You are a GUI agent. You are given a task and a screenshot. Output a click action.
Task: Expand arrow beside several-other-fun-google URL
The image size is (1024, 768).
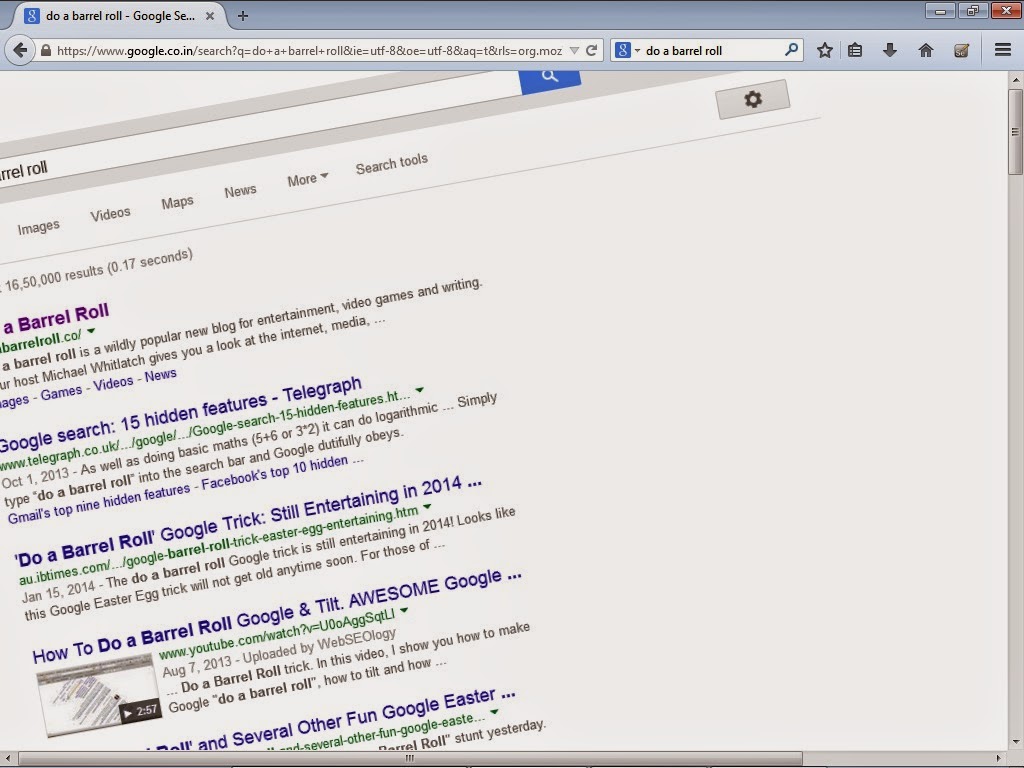click(x=494, y=712)
